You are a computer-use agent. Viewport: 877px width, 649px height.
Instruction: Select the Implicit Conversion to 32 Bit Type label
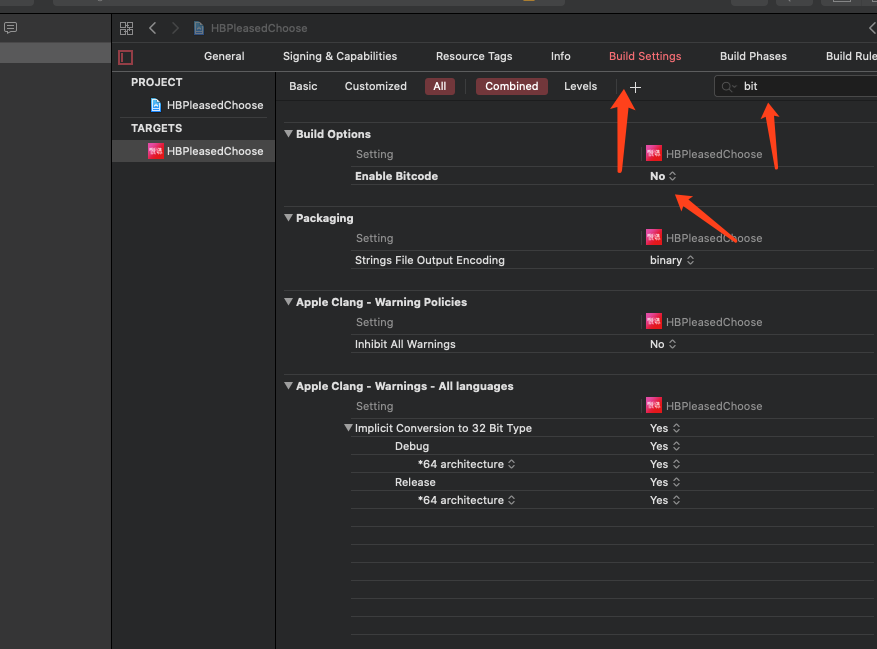[x=443, y=428]
